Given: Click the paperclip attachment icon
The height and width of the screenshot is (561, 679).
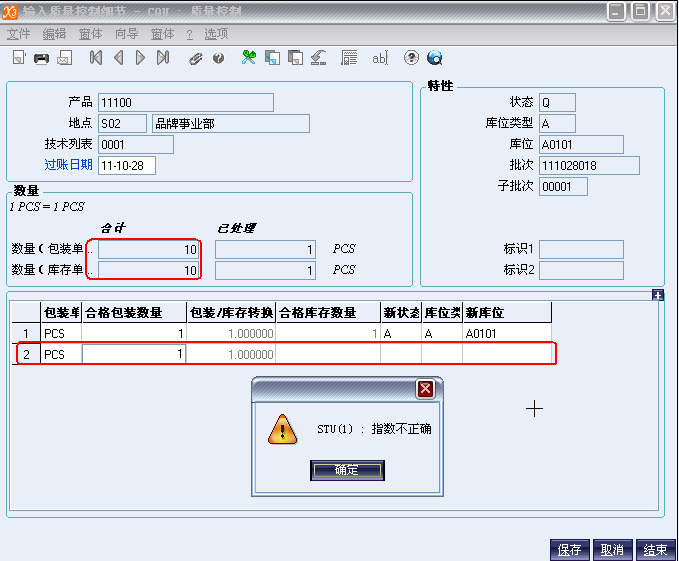Looking at the screenshot, I should click(196, 58).
